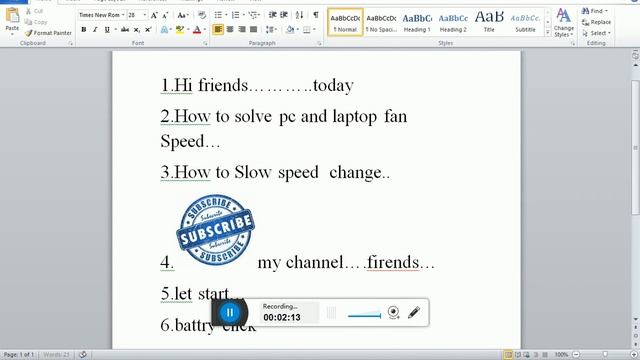The height and width of the screenshot is (360, 640).
Task: Click the Shrink Font icon
Action: 165,15
